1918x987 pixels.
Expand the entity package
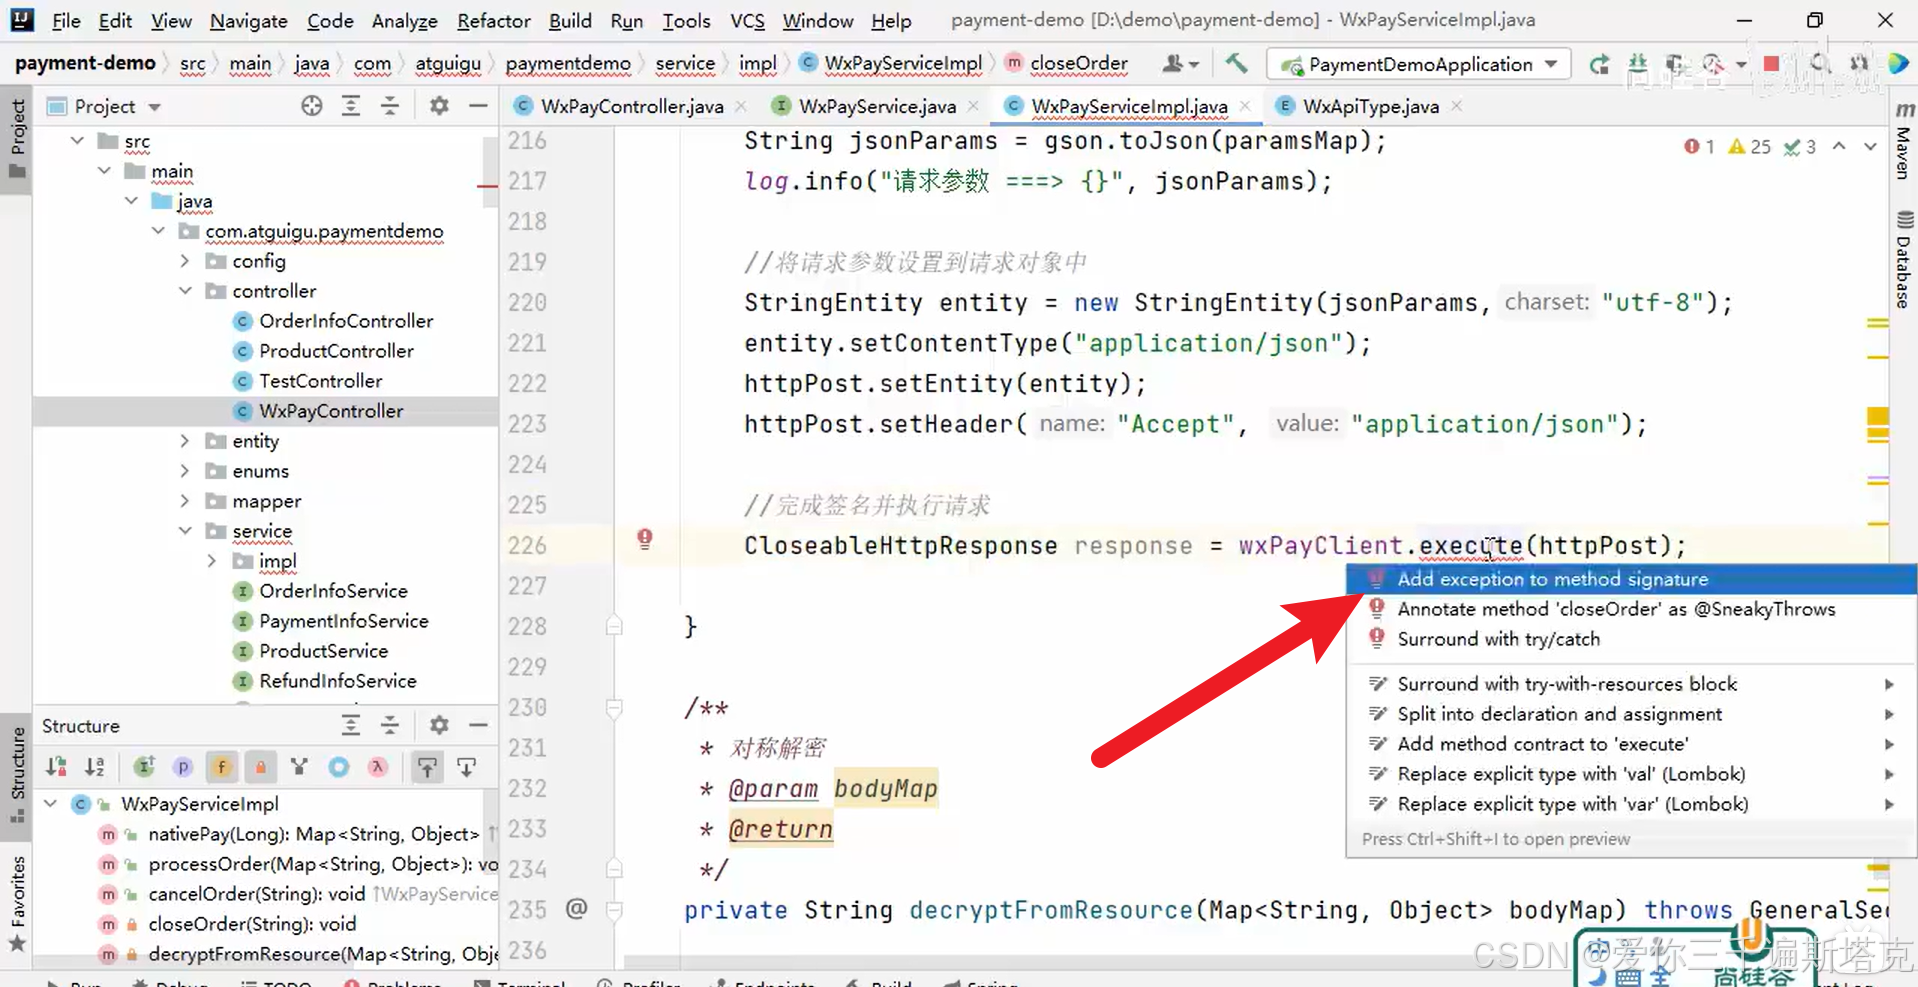(x=185, y=441)
